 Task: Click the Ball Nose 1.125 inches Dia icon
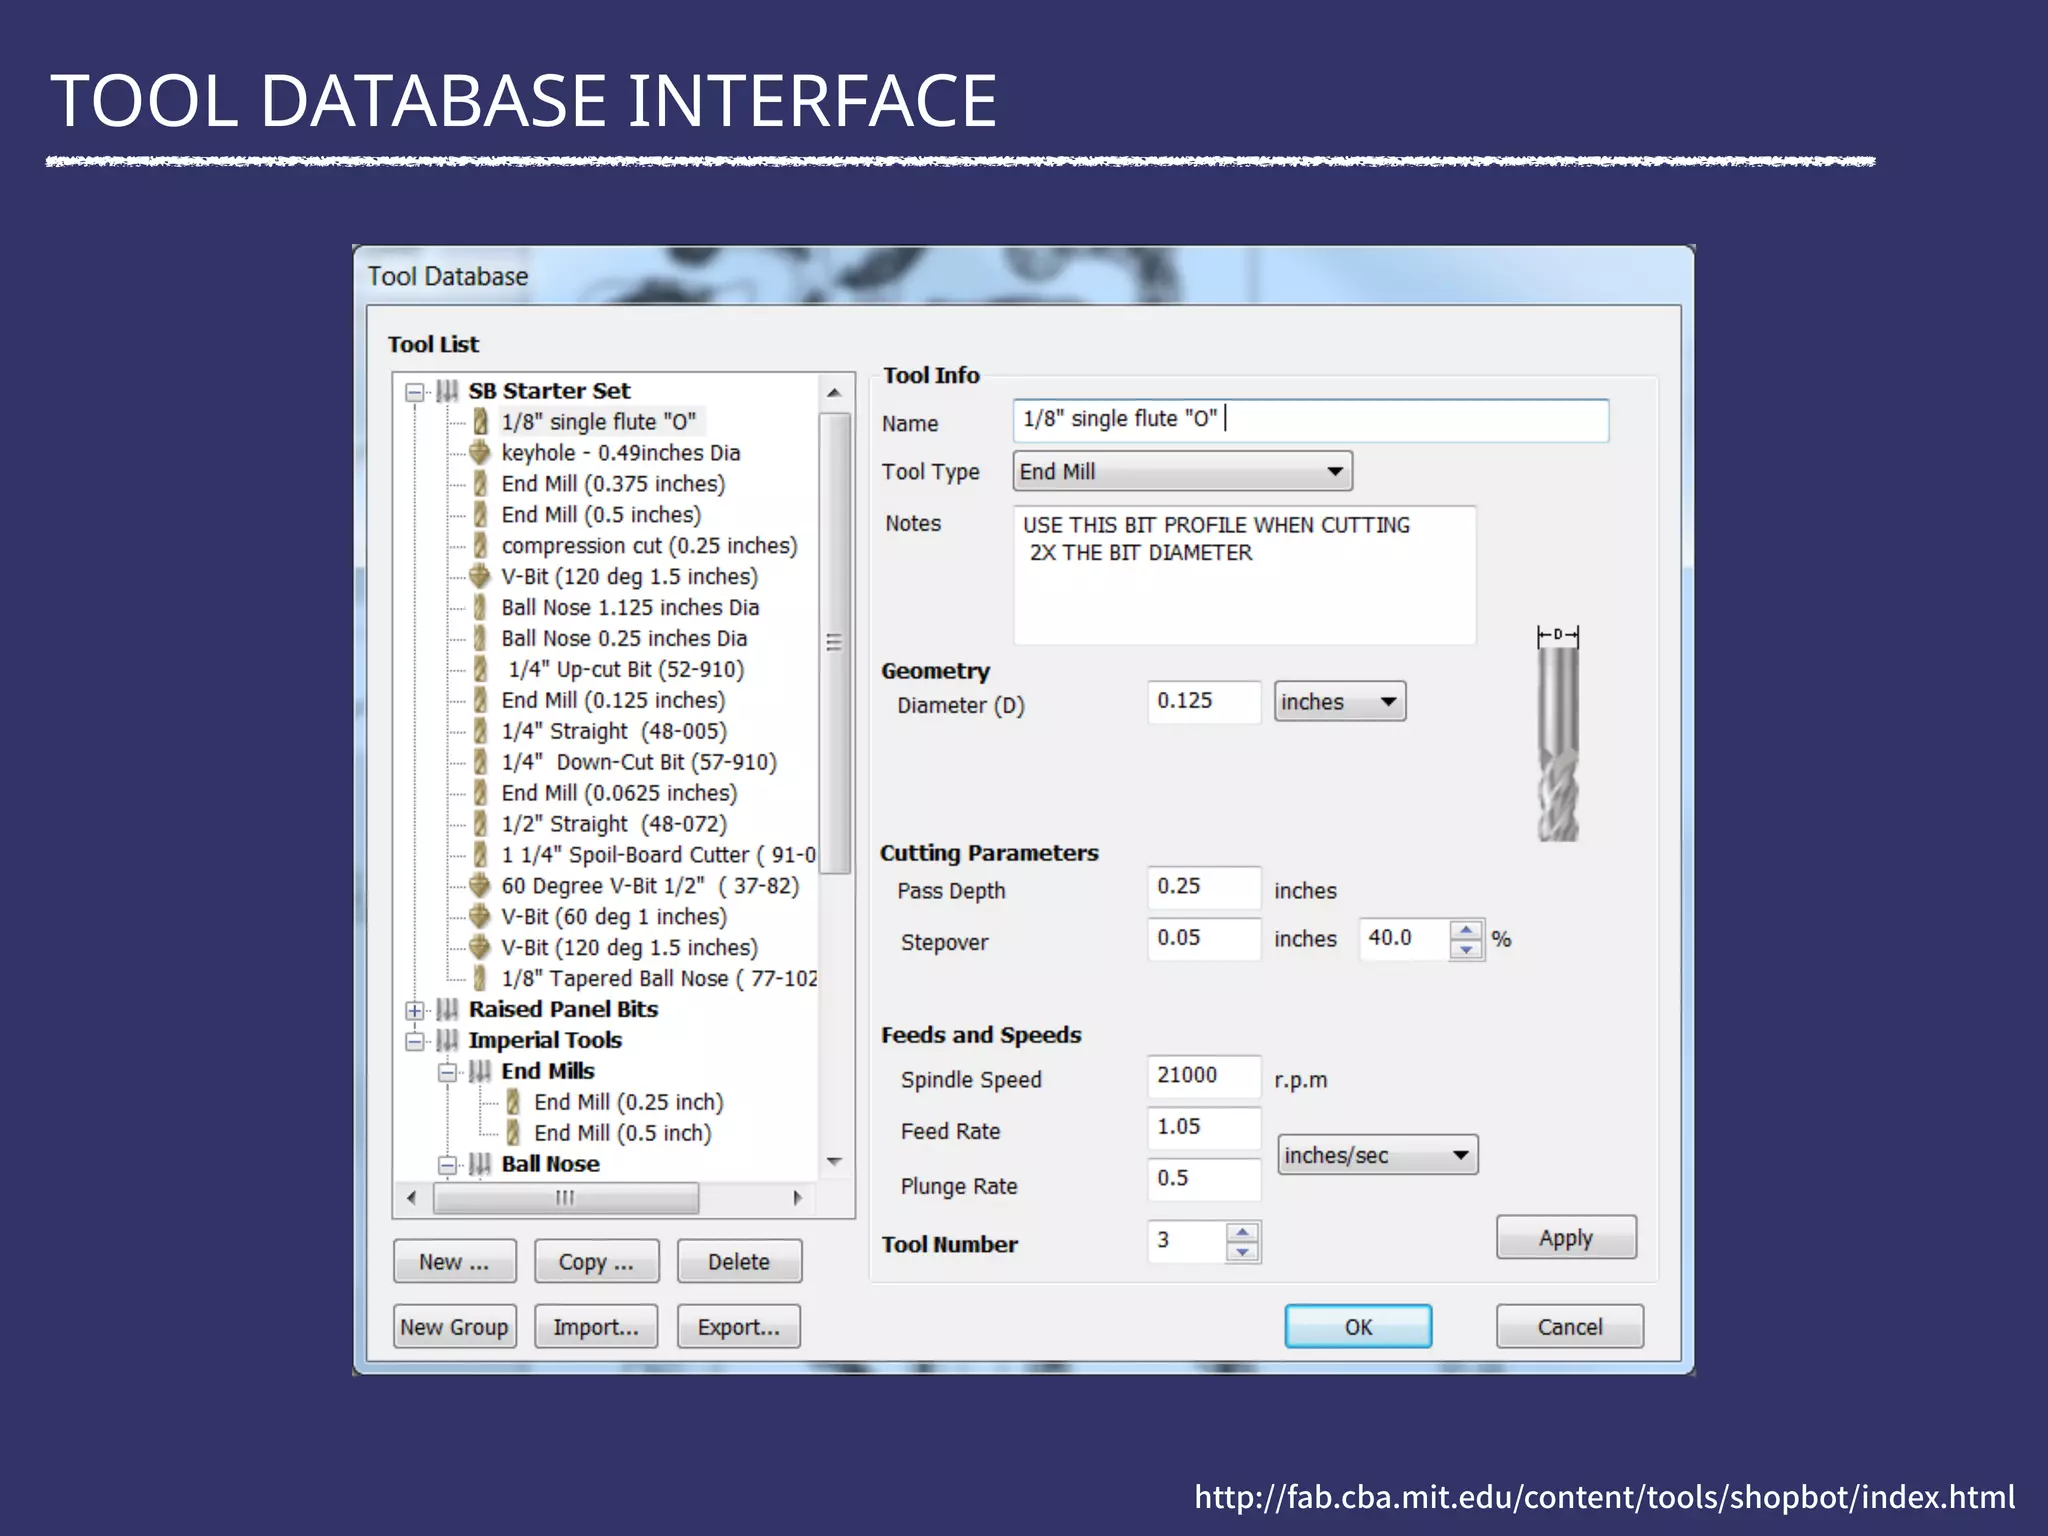coord(481,608)
